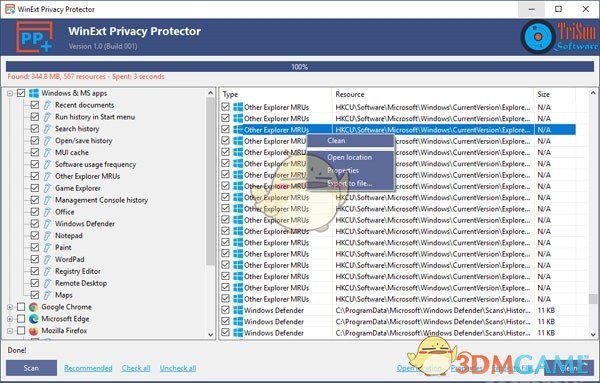Click the left tree scroll down arrow
600x383 pixels.
(210, 334)
